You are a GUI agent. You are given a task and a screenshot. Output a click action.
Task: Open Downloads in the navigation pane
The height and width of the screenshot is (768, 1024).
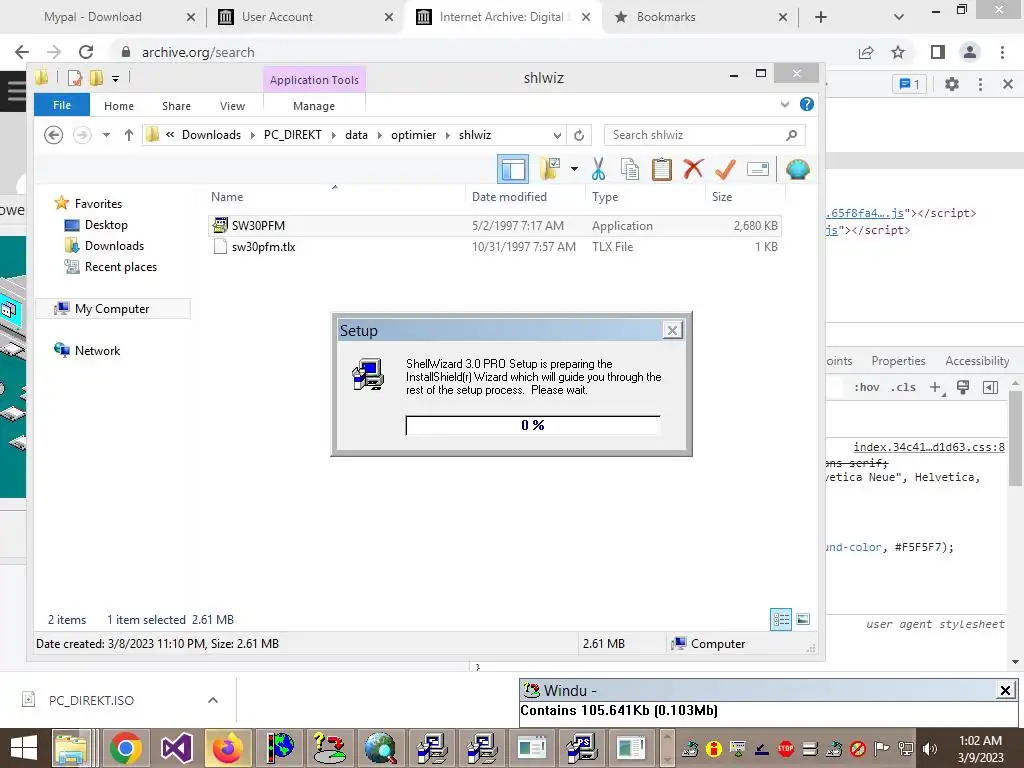click(x=114, y=246)
